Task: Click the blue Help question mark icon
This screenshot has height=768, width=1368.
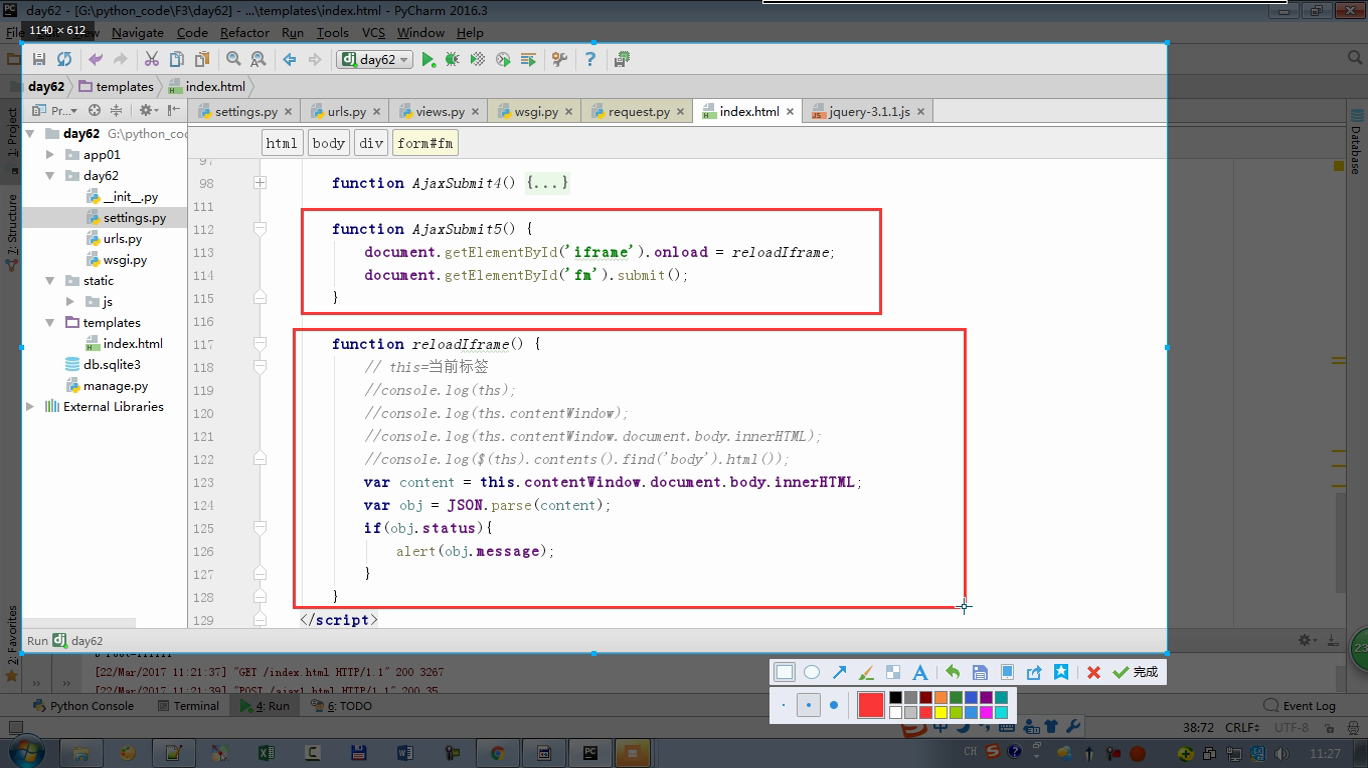Action: tap(590, 60)
